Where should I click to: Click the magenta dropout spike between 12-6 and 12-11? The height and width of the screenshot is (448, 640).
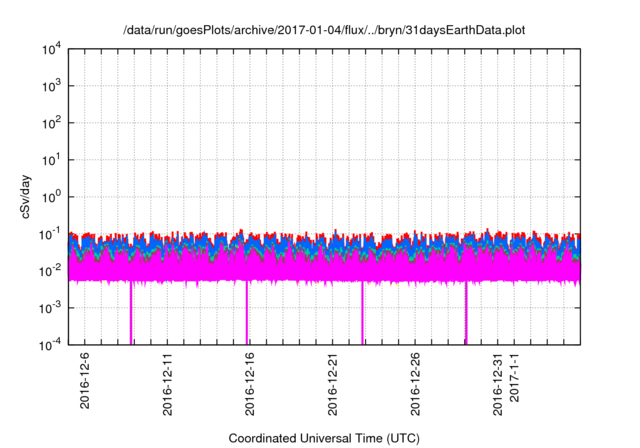[131, 313]
